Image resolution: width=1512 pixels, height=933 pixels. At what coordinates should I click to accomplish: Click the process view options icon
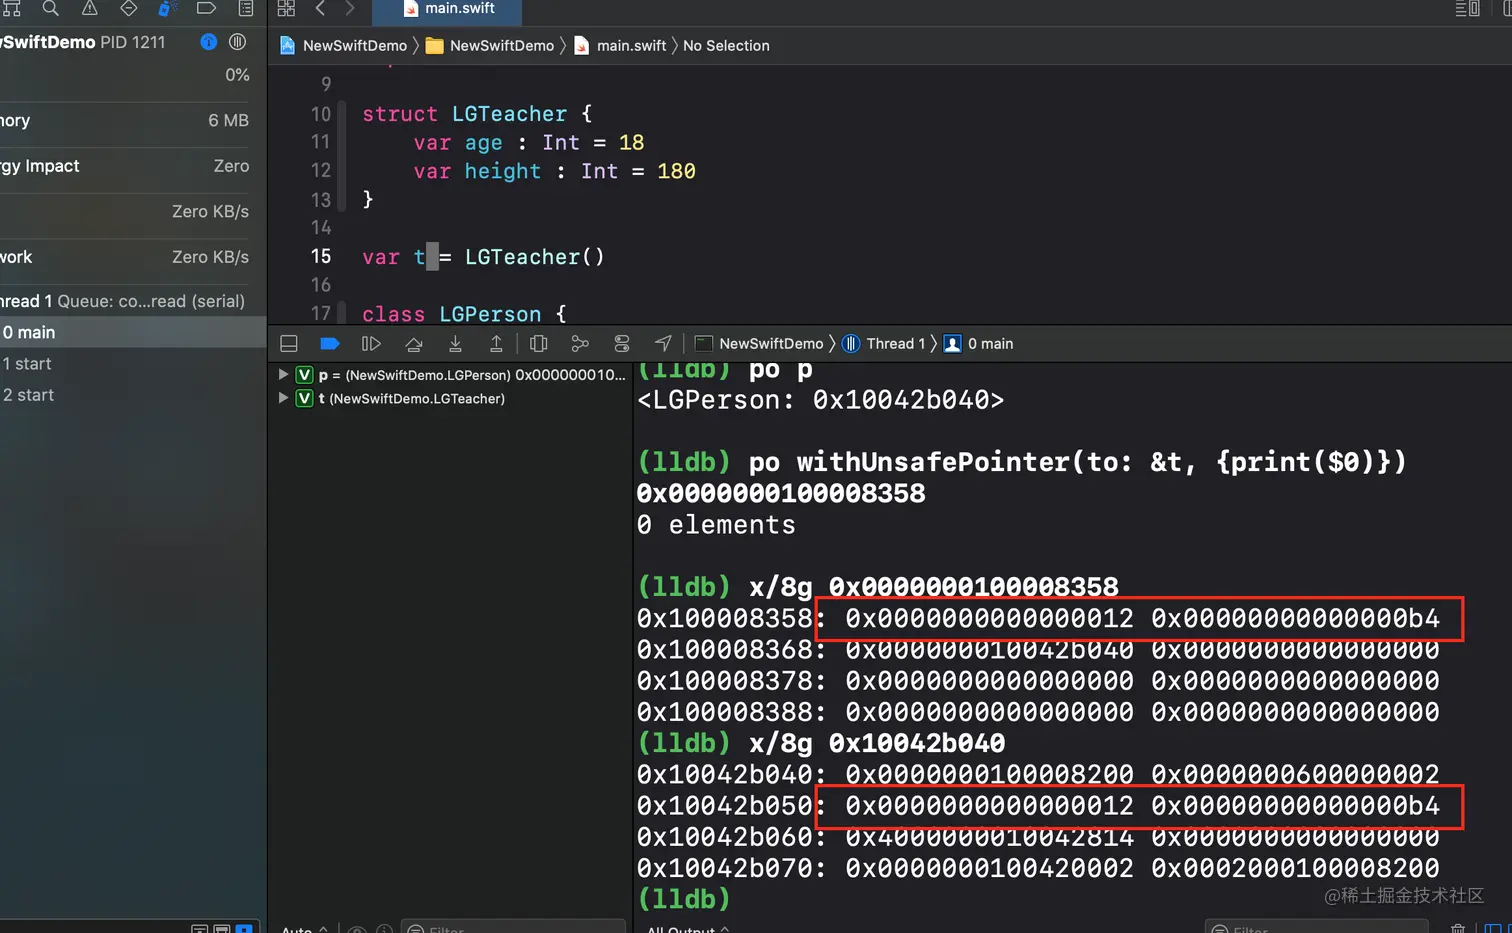pyautogui.click(x=237, y=42)
